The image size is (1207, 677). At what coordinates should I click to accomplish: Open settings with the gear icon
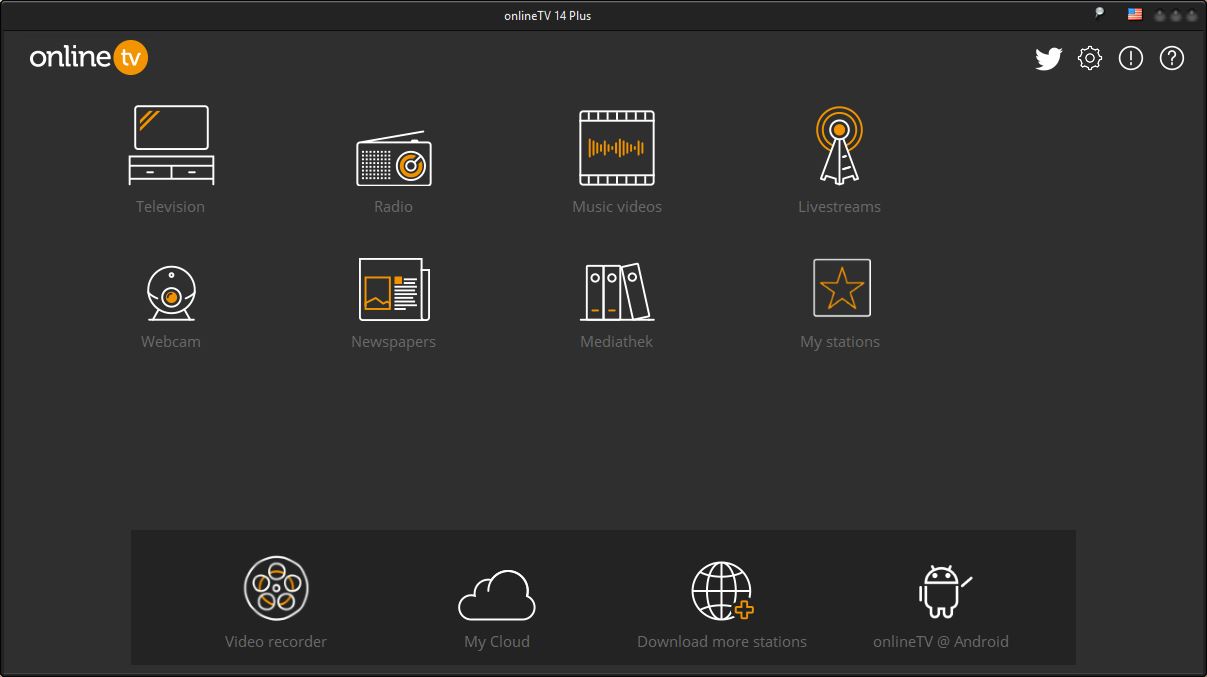pos(1089,59)
